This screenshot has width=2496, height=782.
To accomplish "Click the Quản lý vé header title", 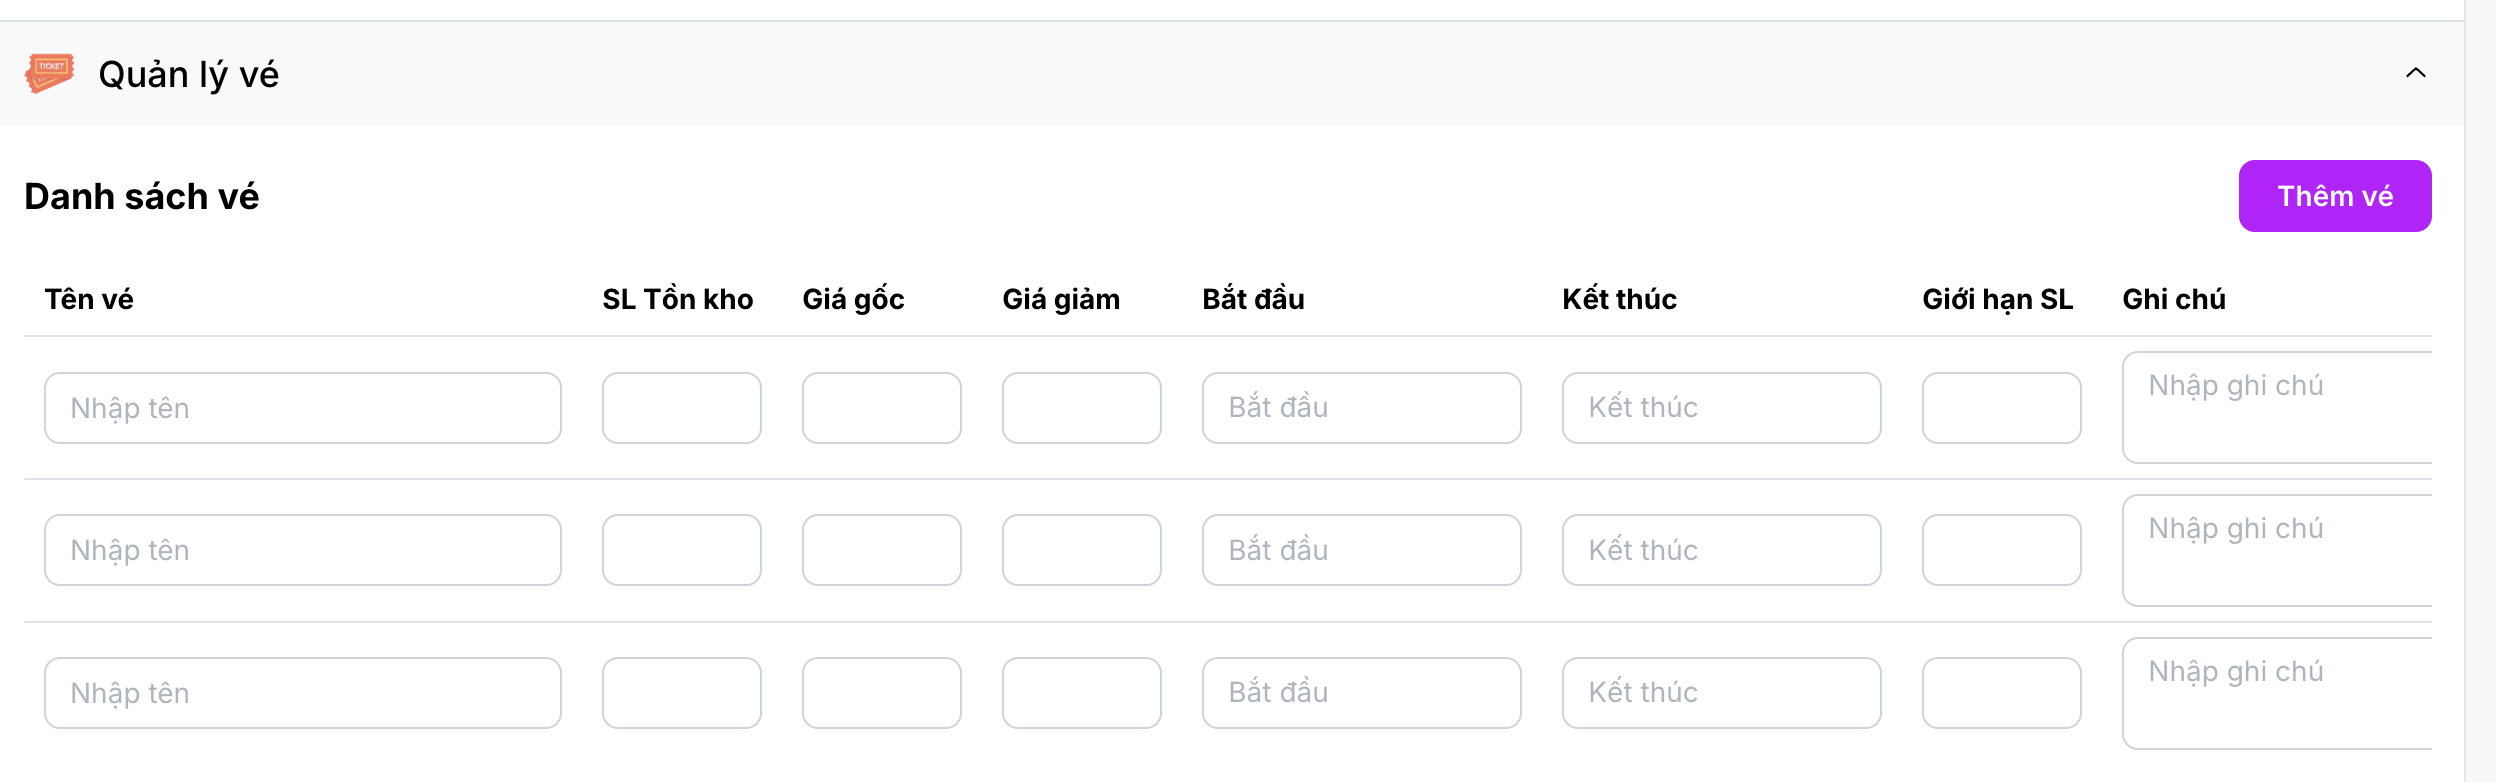I will tap(189, 75).
